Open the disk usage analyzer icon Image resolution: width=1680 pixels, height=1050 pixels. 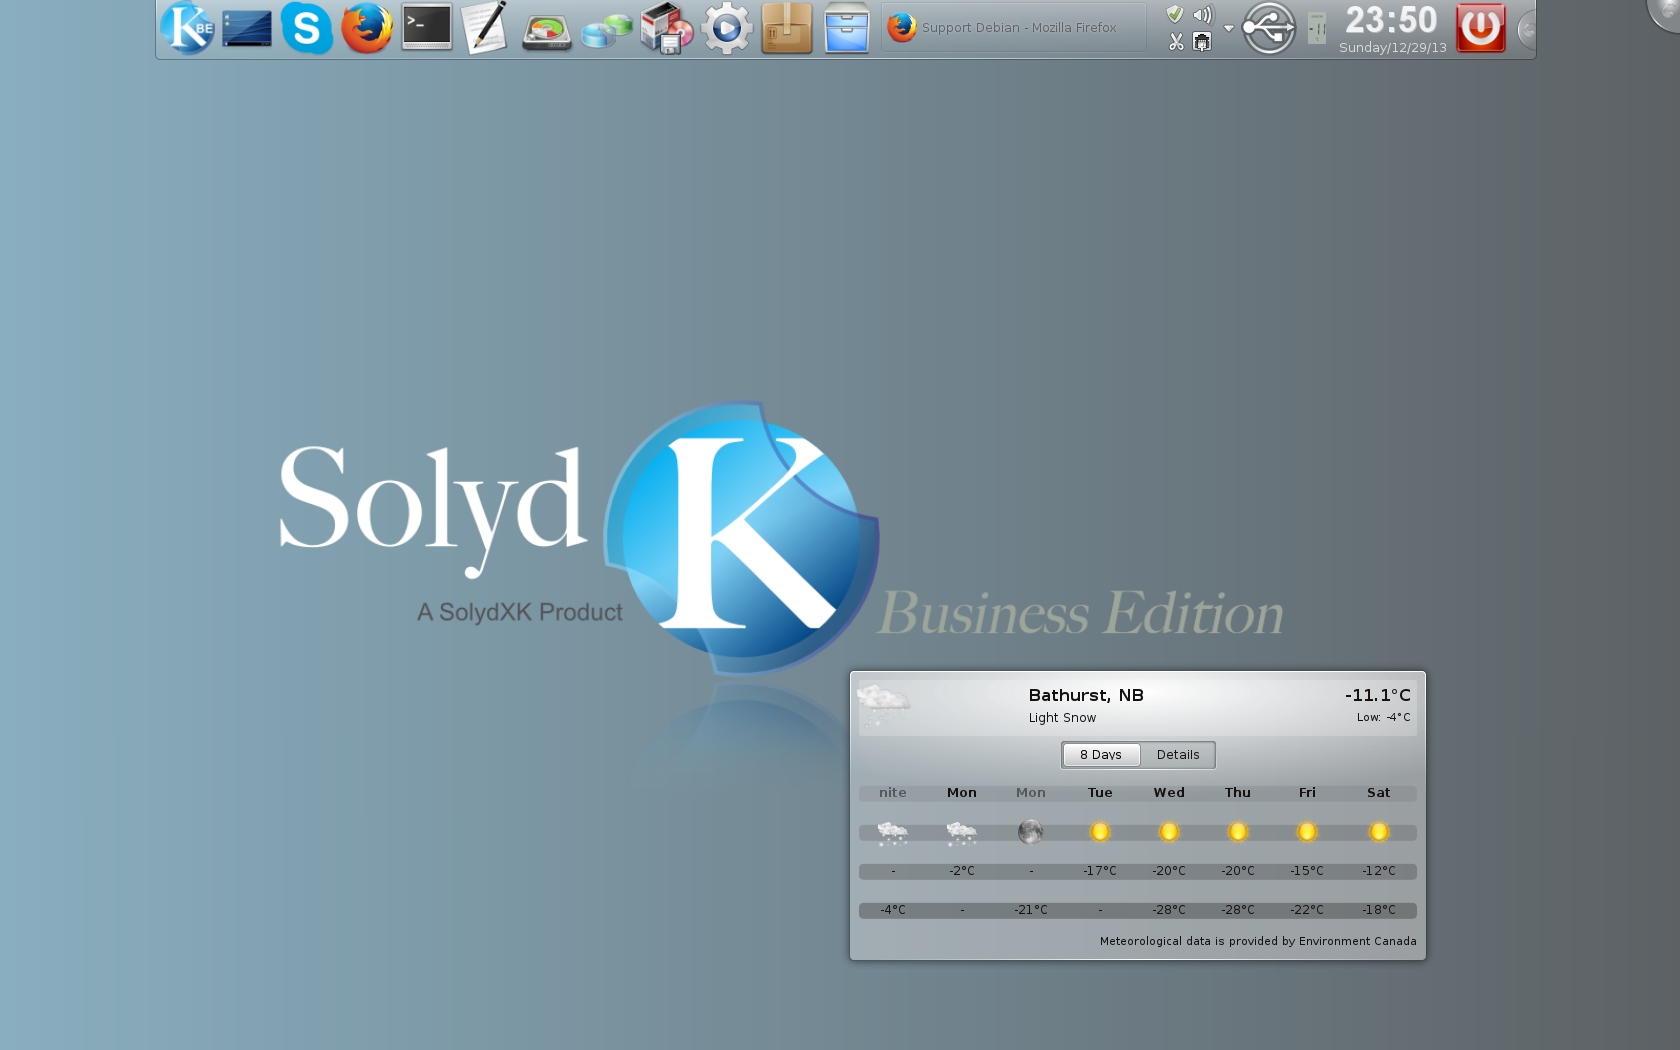(x=546, y=30)
